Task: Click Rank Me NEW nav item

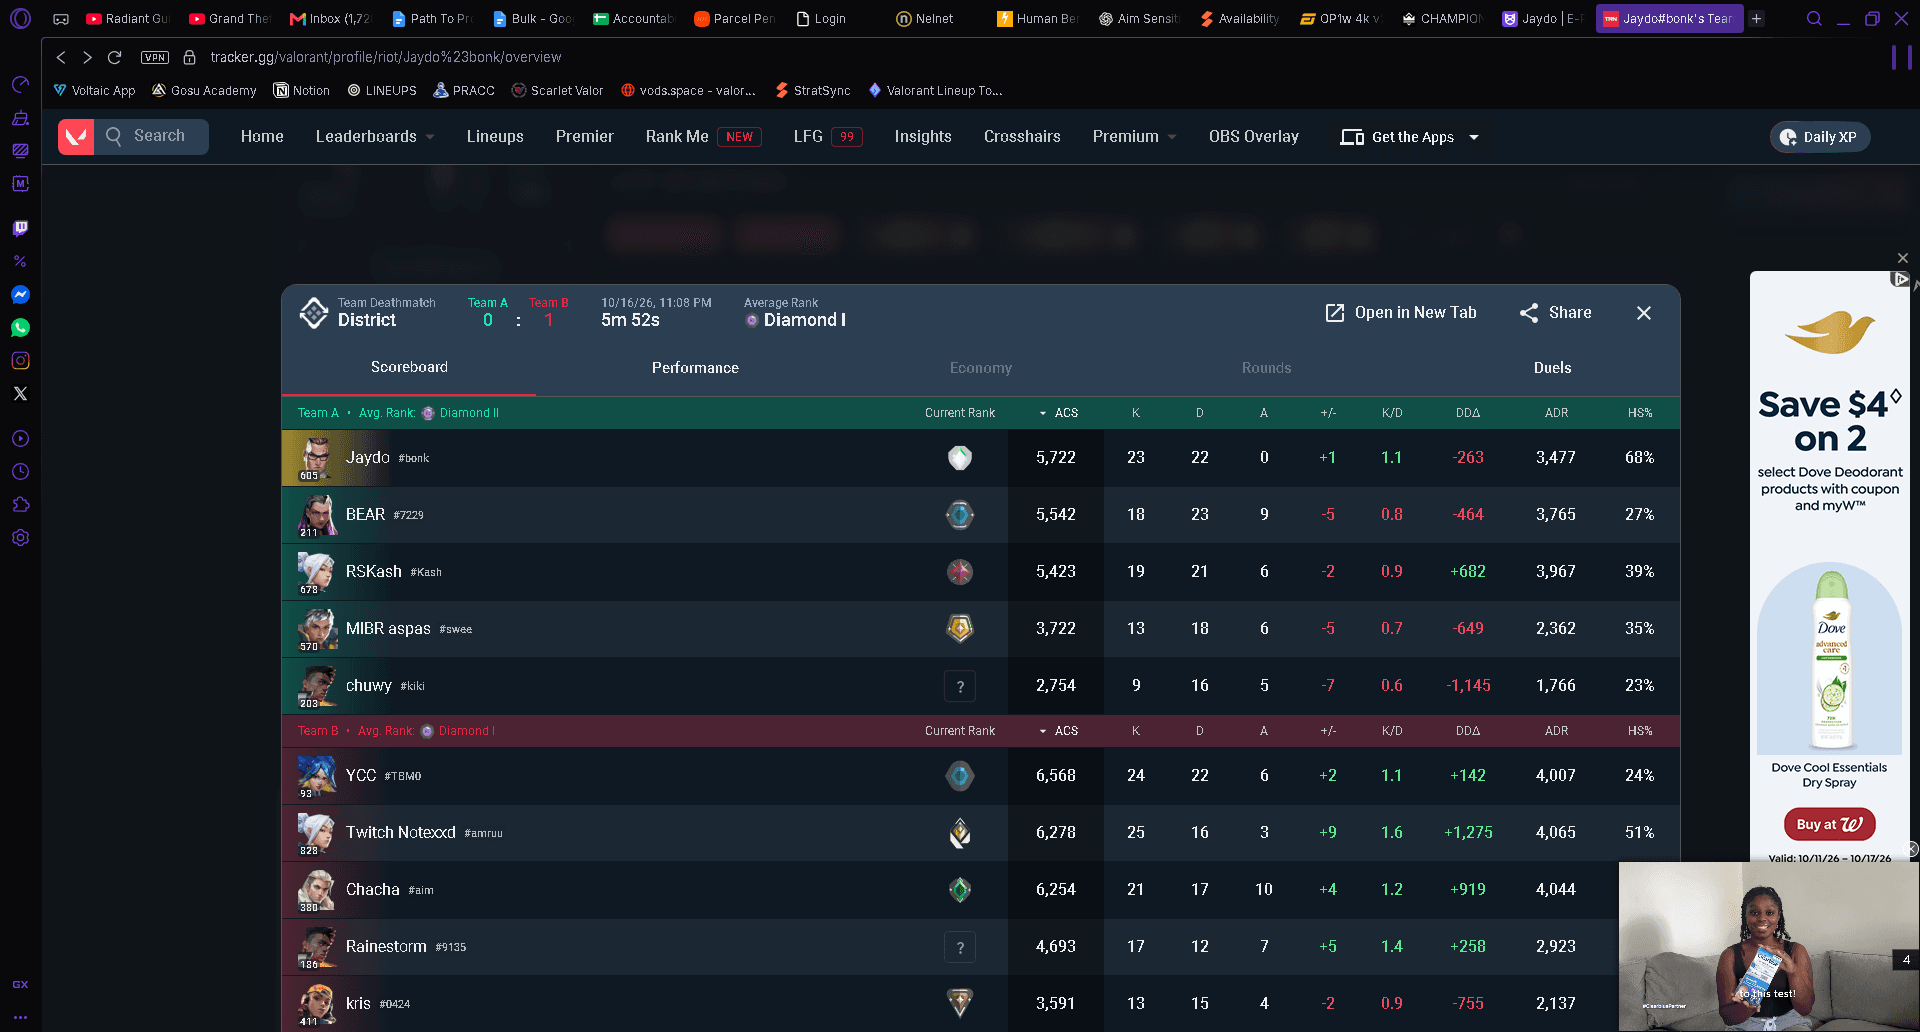Action: tap(703, 137)
